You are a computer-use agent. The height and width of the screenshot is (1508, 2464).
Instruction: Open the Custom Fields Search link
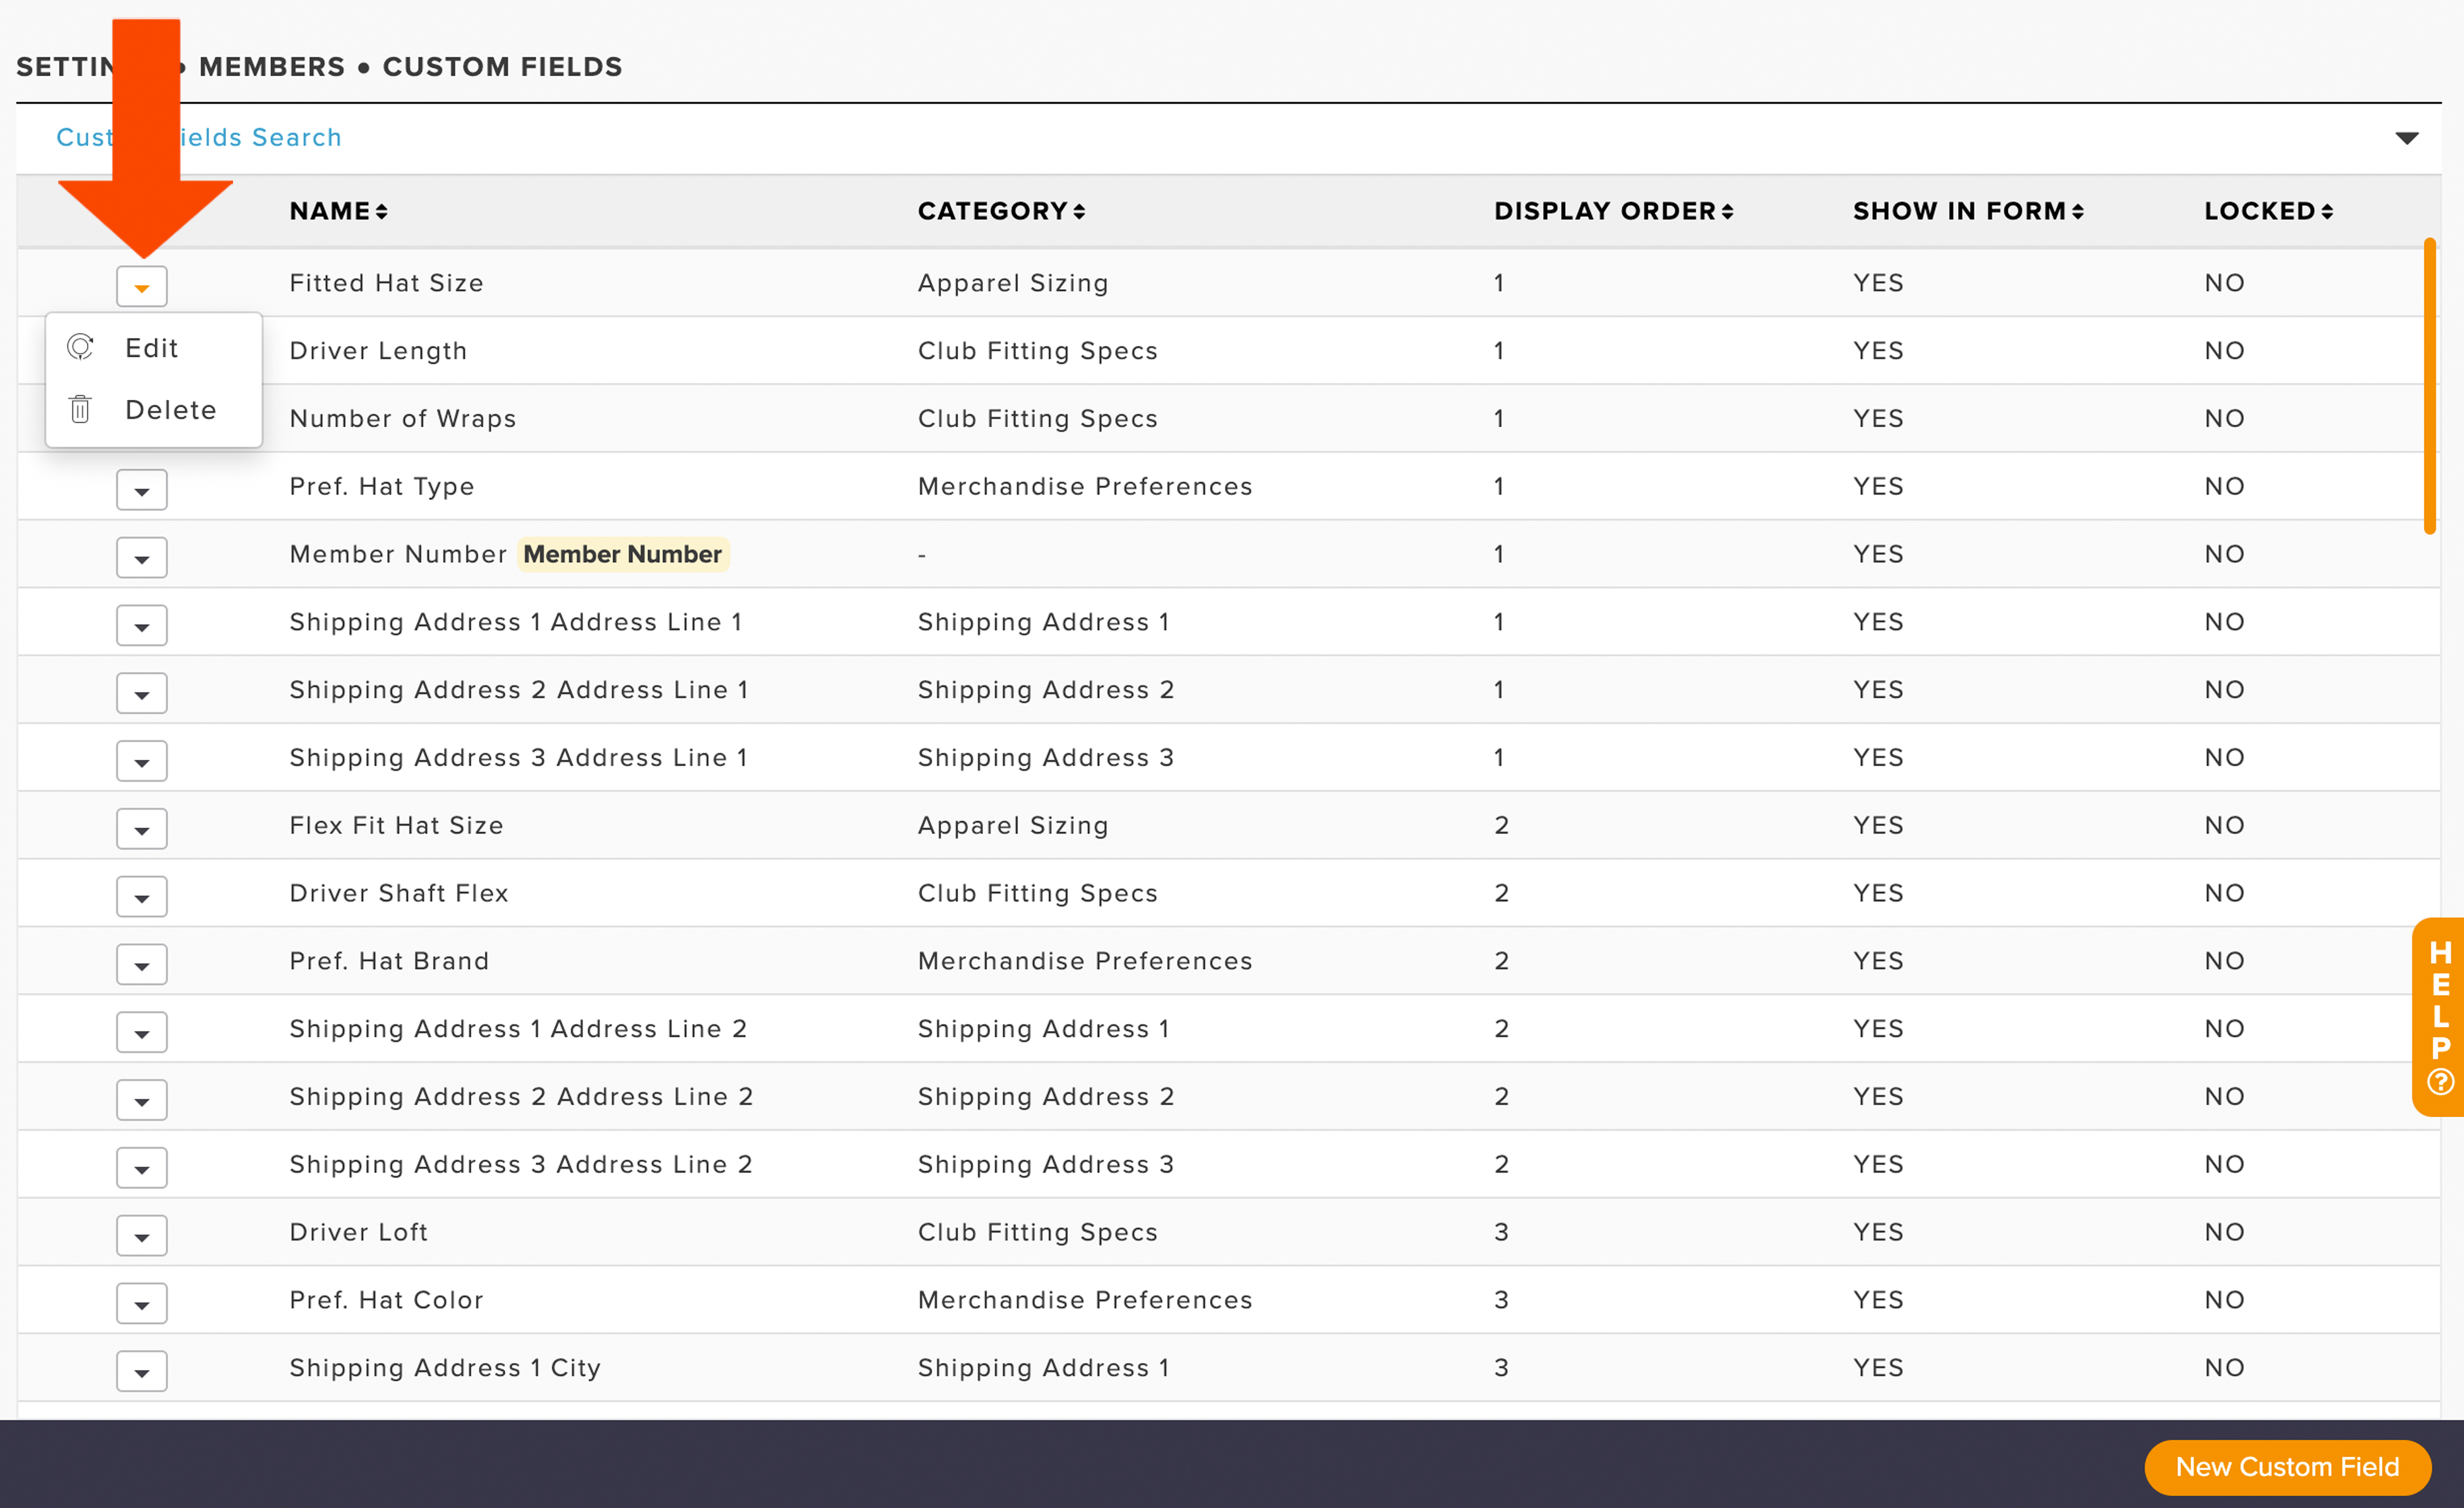pos(198,137)
